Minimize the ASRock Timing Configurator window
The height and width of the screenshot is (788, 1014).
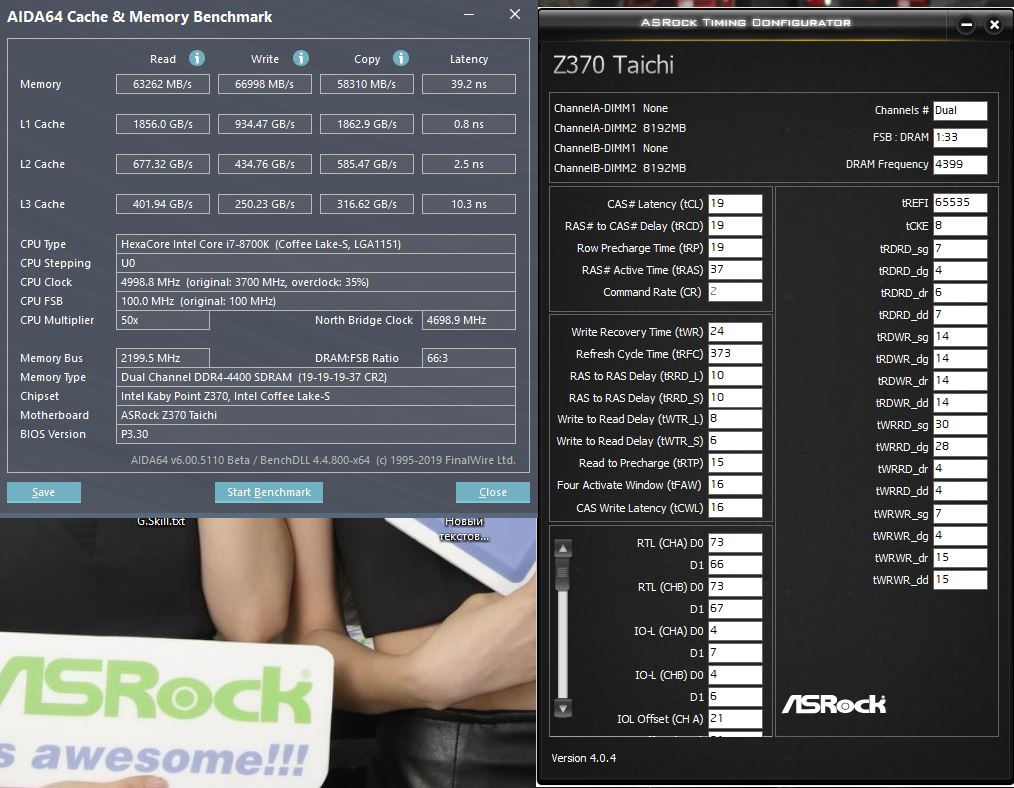pyautogui.click(x=966, y=25)
